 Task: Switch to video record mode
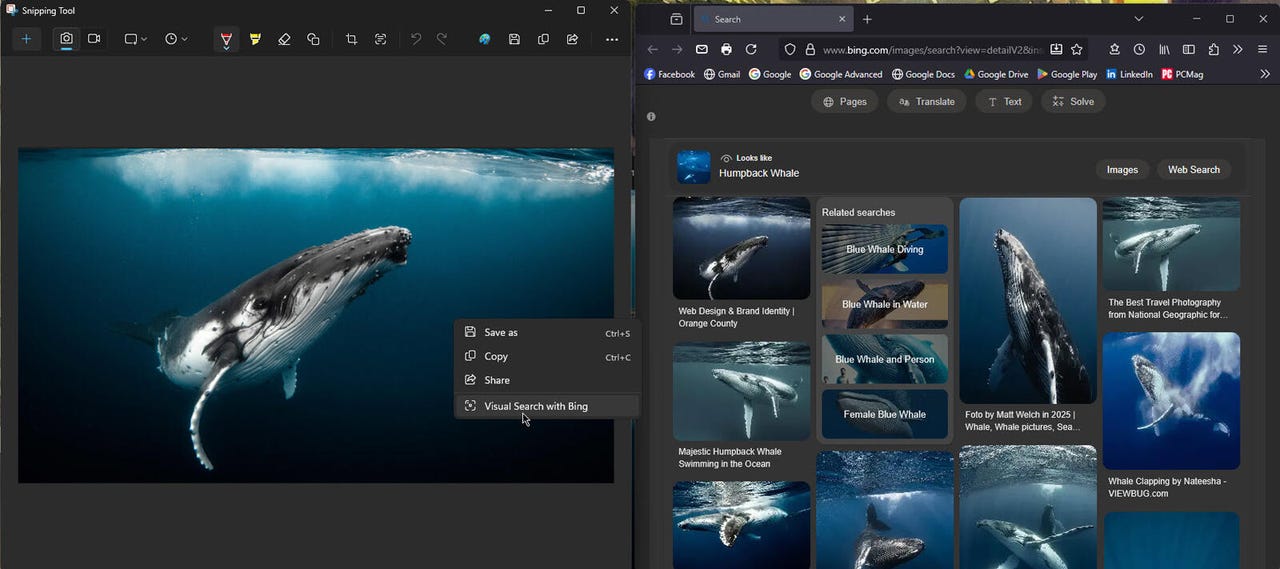[x=94, y=39]
